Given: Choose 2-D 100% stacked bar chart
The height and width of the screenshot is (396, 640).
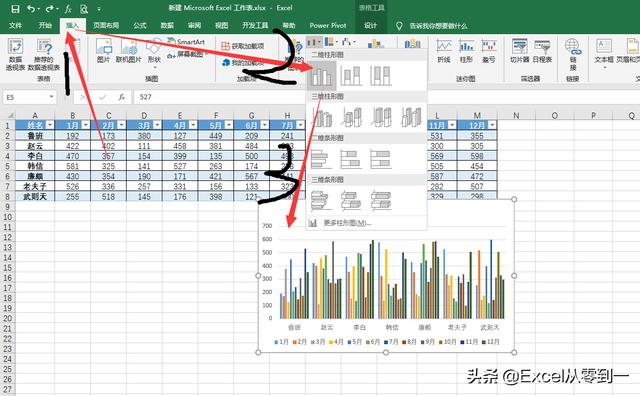Looking at the screenshot, I should pyautogui.click(x=381, y=159).
